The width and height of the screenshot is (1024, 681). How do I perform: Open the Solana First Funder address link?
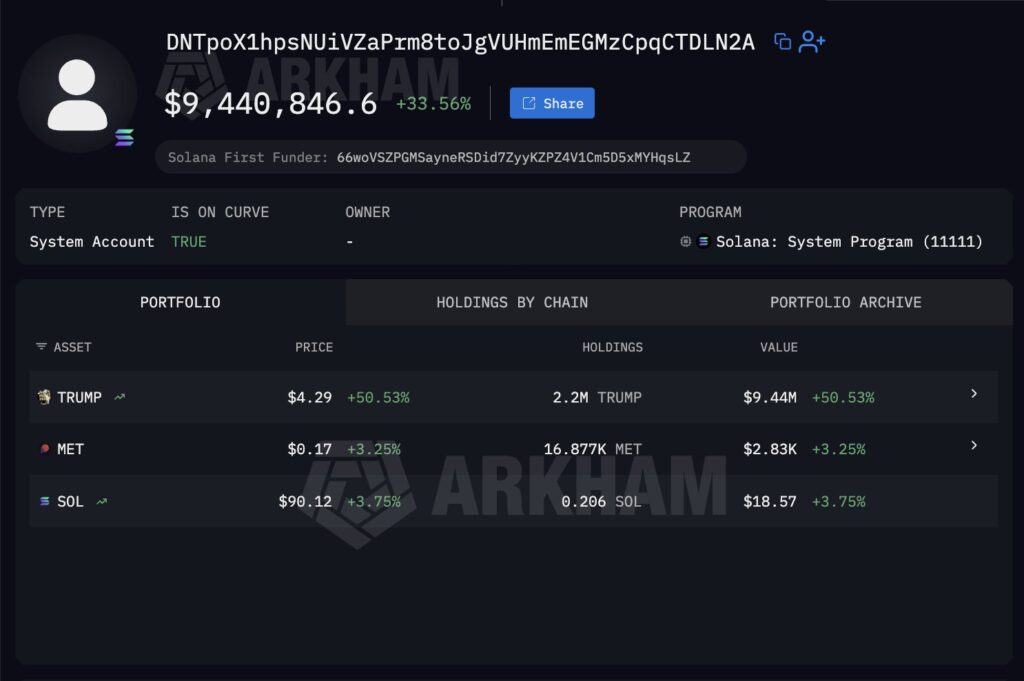513,157
